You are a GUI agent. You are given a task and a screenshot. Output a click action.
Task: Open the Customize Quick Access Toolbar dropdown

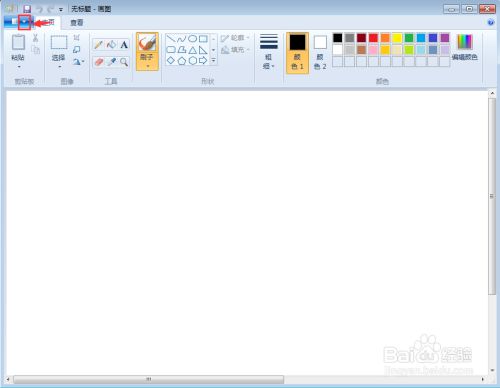coord(61,9)
